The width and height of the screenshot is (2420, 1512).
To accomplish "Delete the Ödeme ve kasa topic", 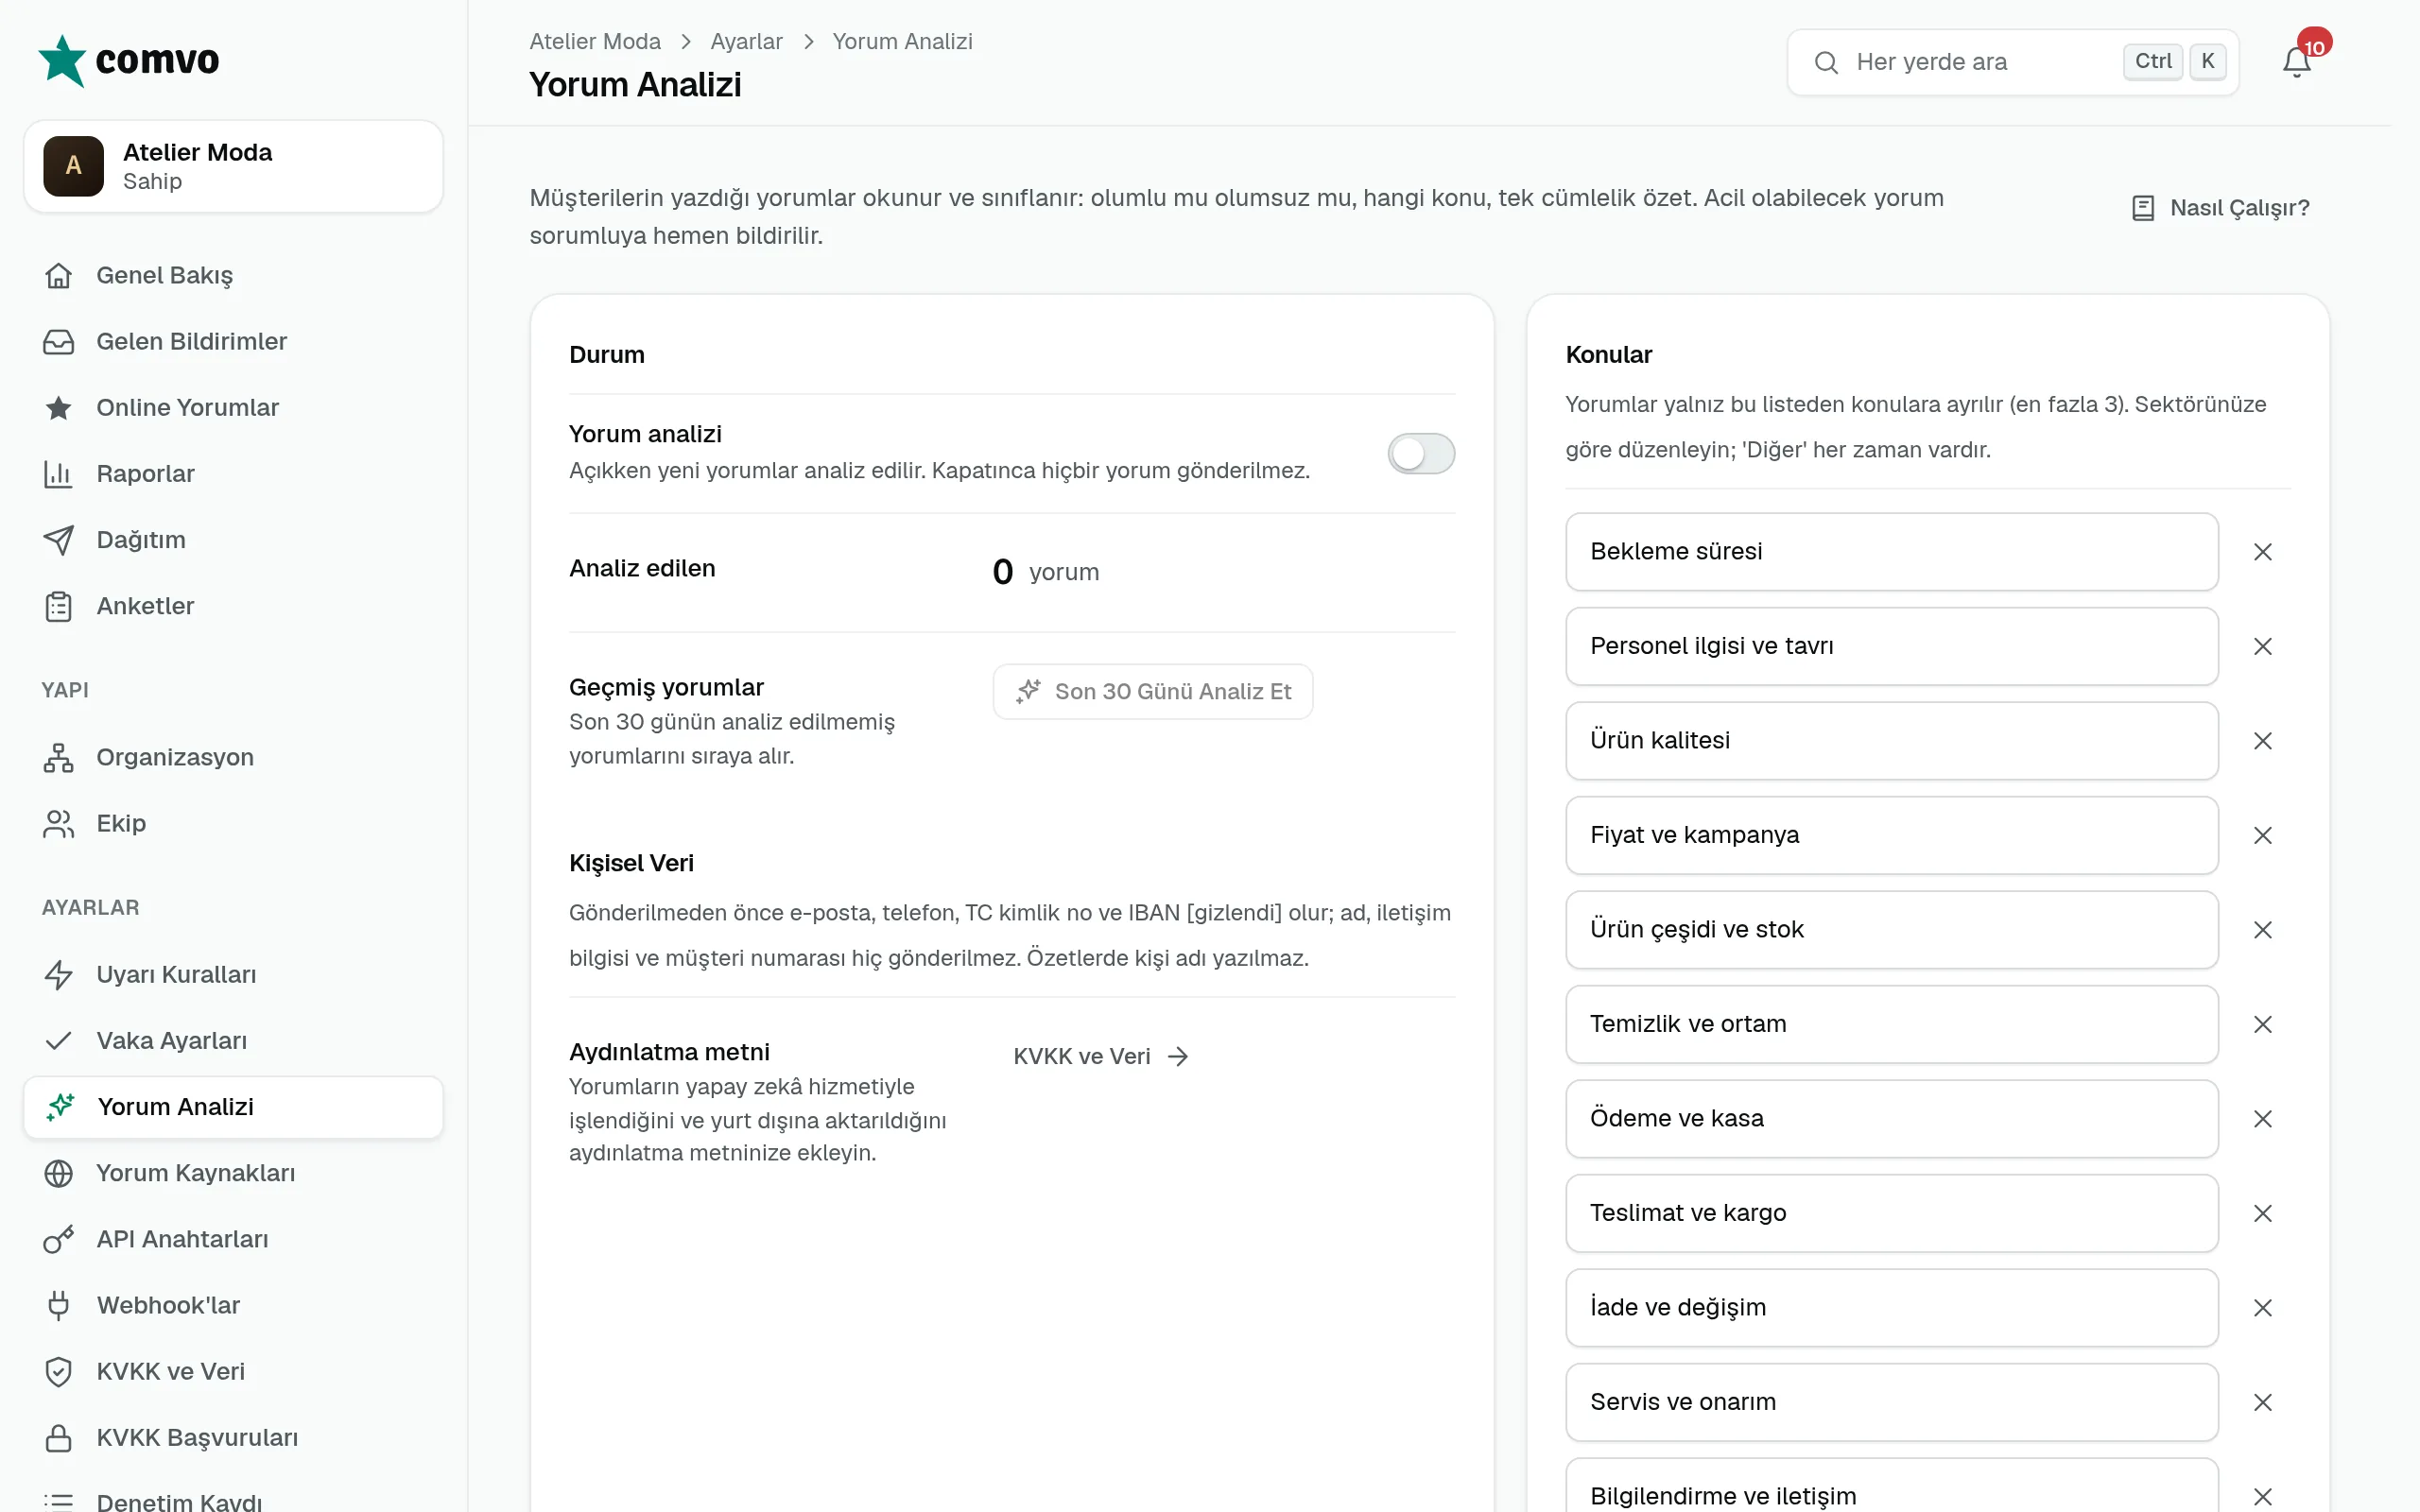I will [x=2263, y=1119].
